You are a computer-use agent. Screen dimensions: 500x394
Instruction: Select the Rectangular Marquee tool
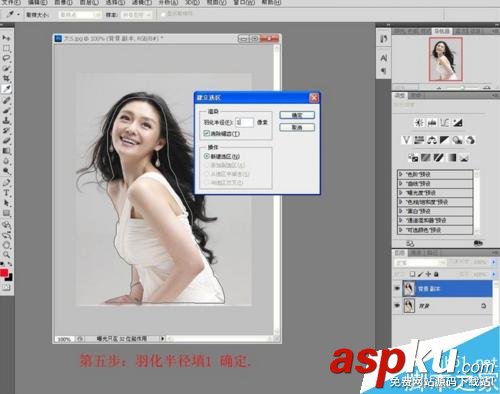click(x=6, y=48)
